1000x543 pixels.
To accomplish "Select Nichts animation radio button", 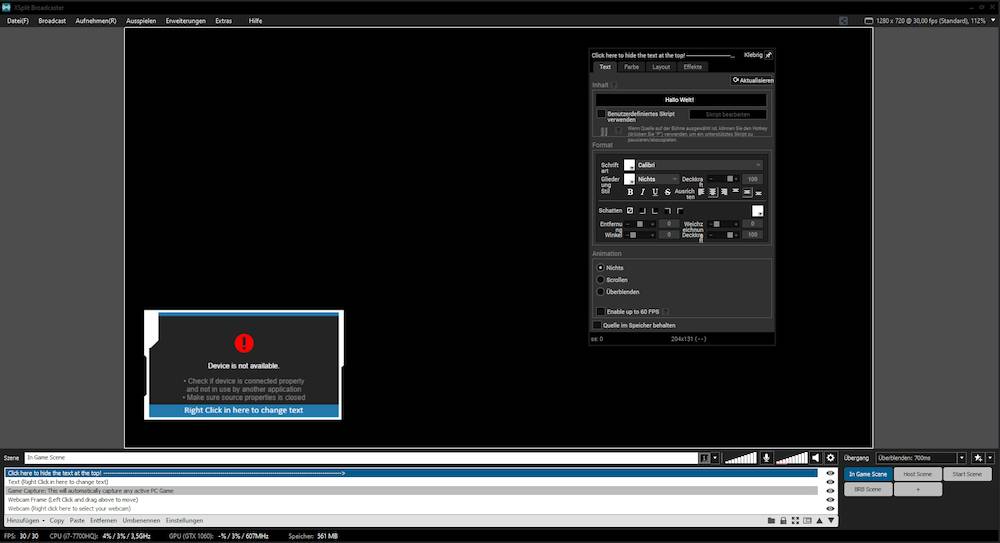I will click(x=600, y=268).
